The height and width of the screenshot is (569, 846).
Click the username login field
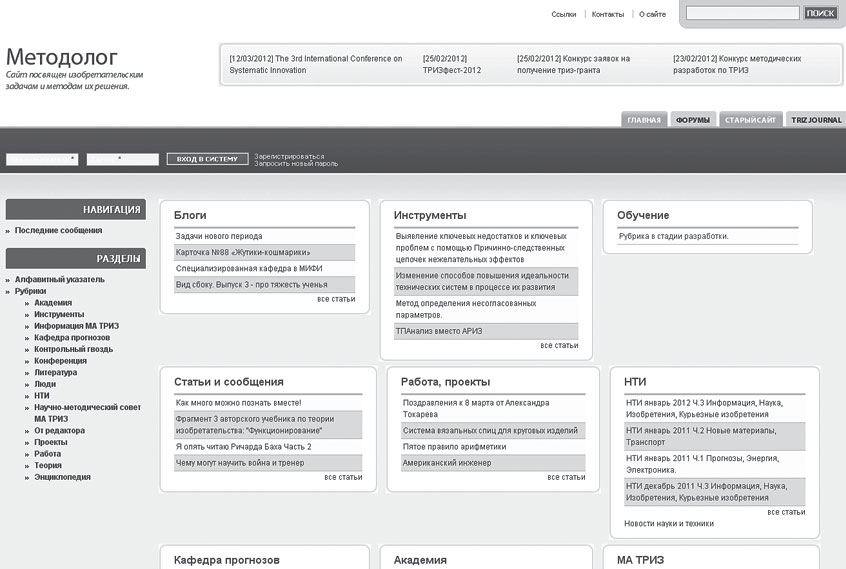(42, 159)
